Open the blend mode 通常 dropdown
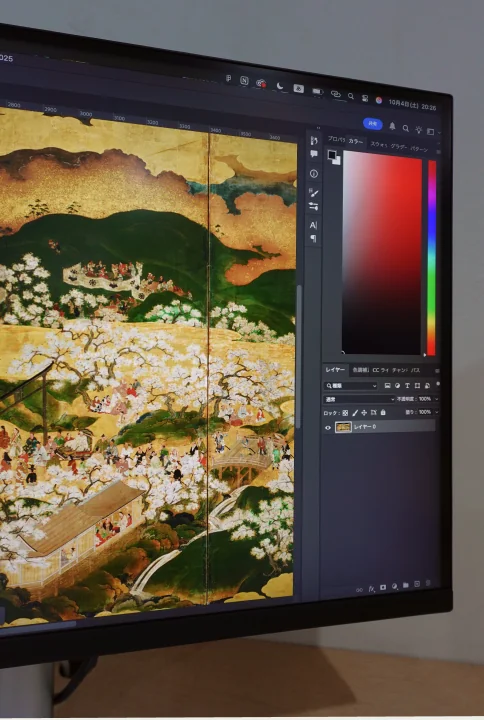Image resolution: width=484 pixels, height=720 pixels. [359, 399]
